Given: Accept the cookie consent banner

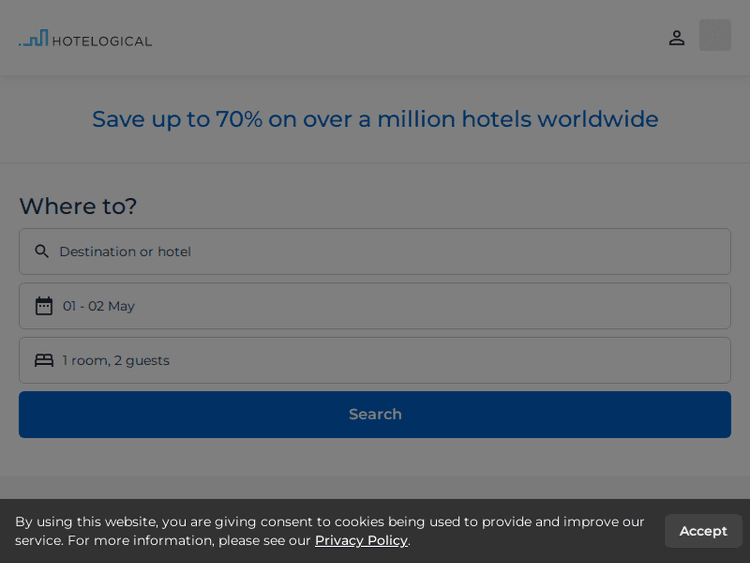Looking at the screenshot, I should (703, 531).
